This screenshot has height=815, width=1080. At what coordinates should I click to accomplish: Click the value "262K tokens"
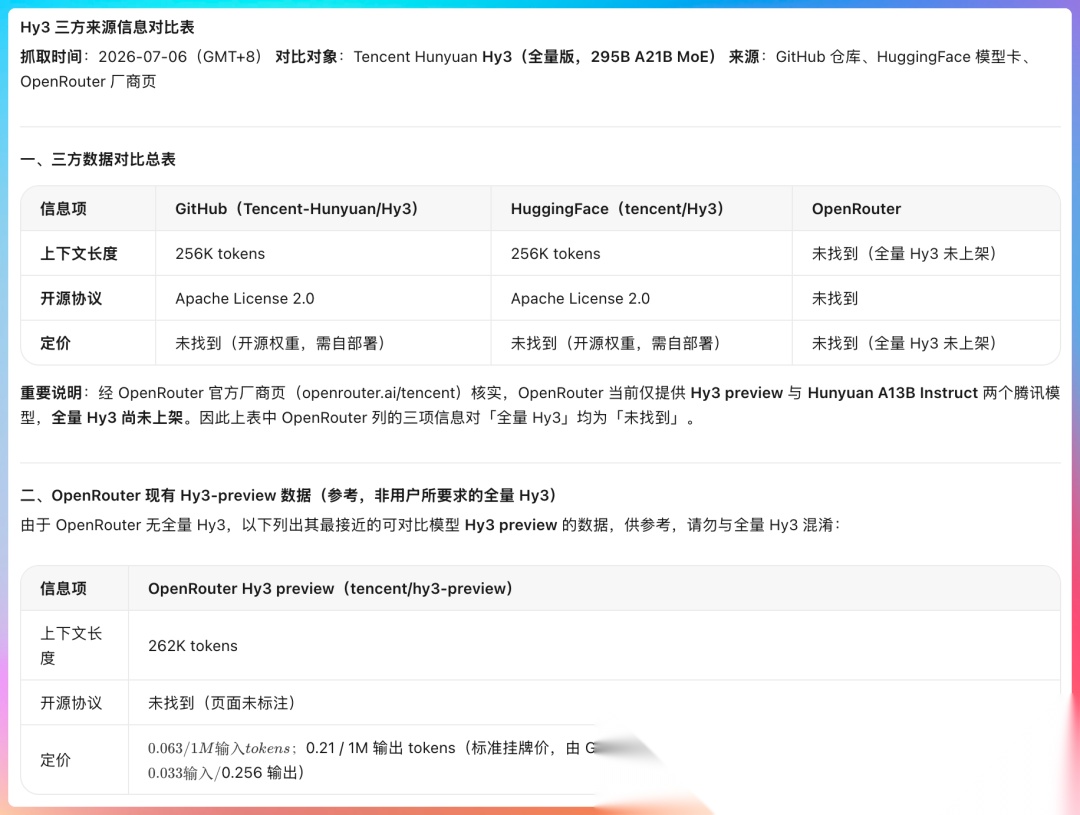(x=193, y=646)
